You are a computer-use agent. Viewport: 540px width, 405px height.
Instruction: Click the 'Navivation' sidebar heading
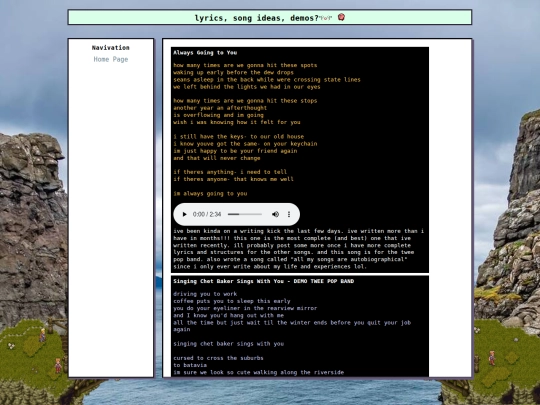click(x=111, y=48)
